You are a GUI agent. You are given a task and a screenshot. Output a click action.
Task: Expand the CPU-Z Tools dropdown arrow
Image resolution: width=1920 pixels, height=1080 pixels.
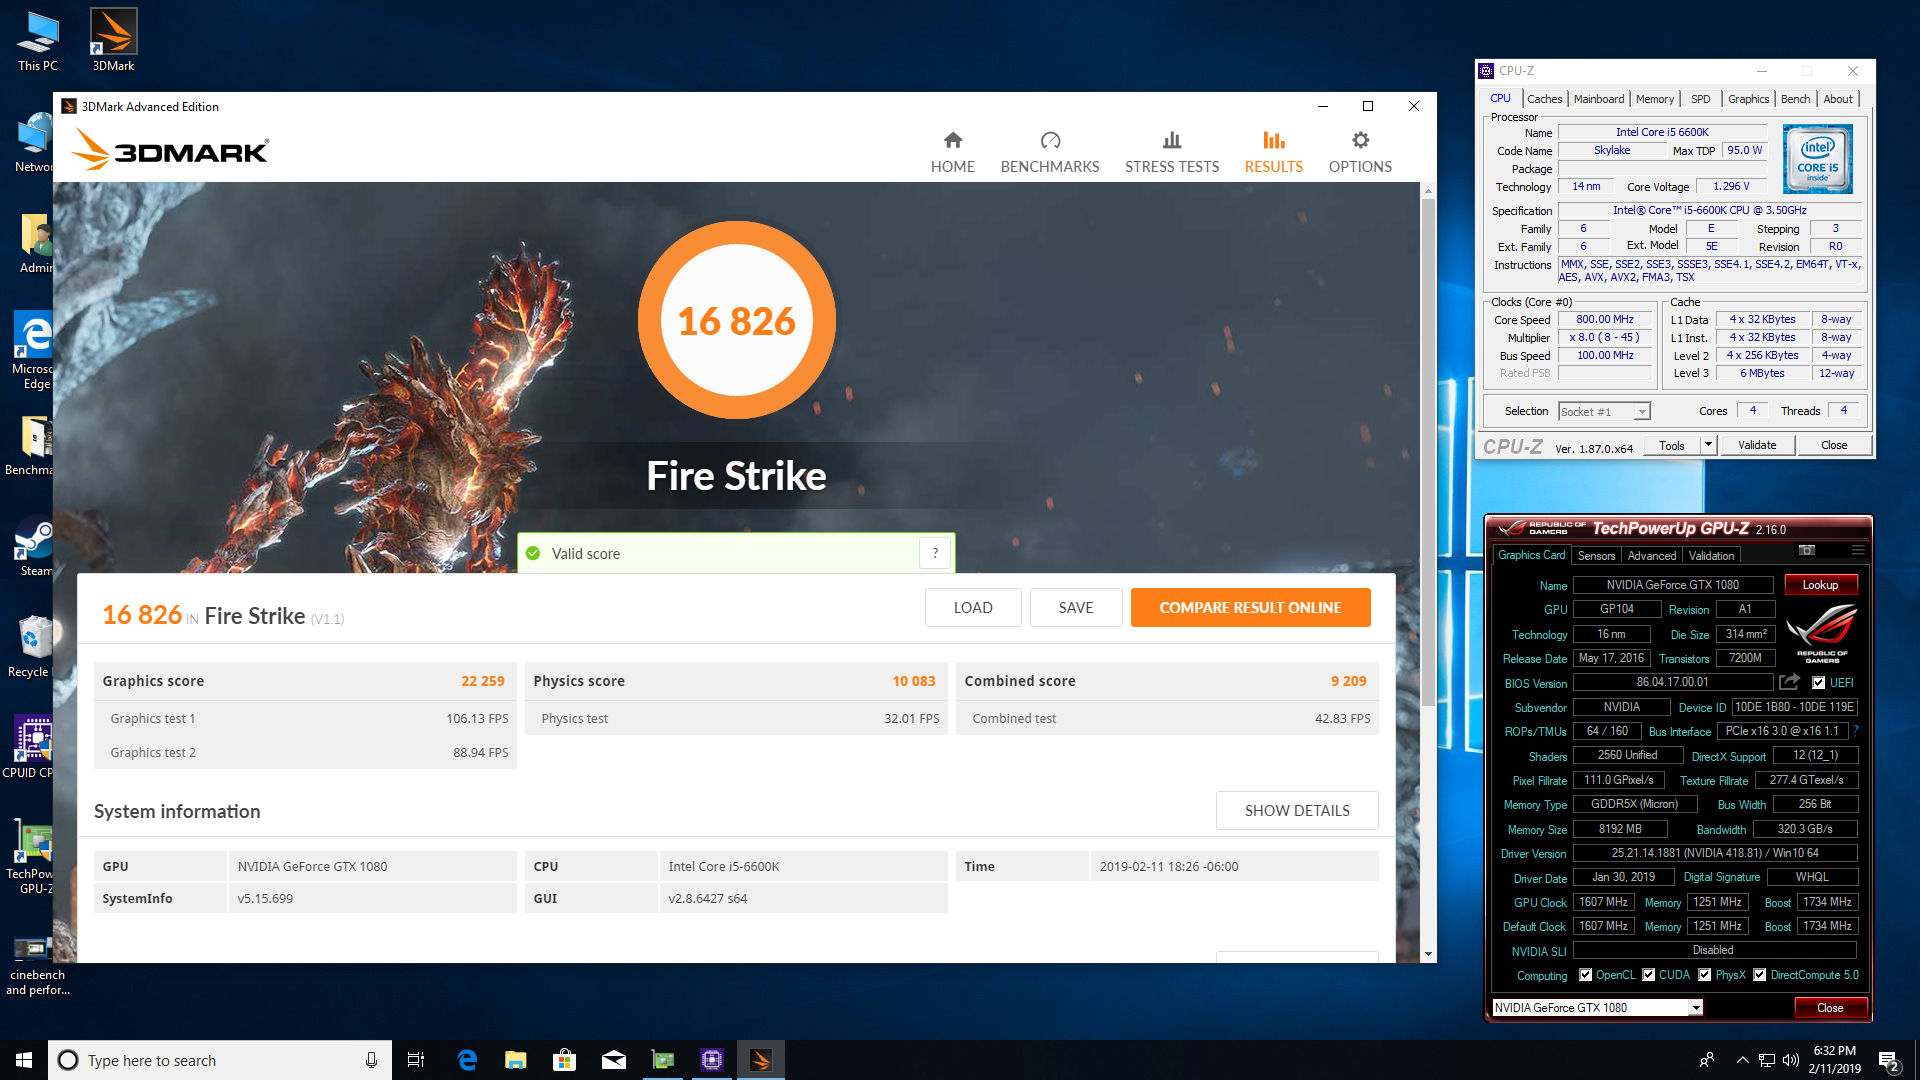point(1708,445)
